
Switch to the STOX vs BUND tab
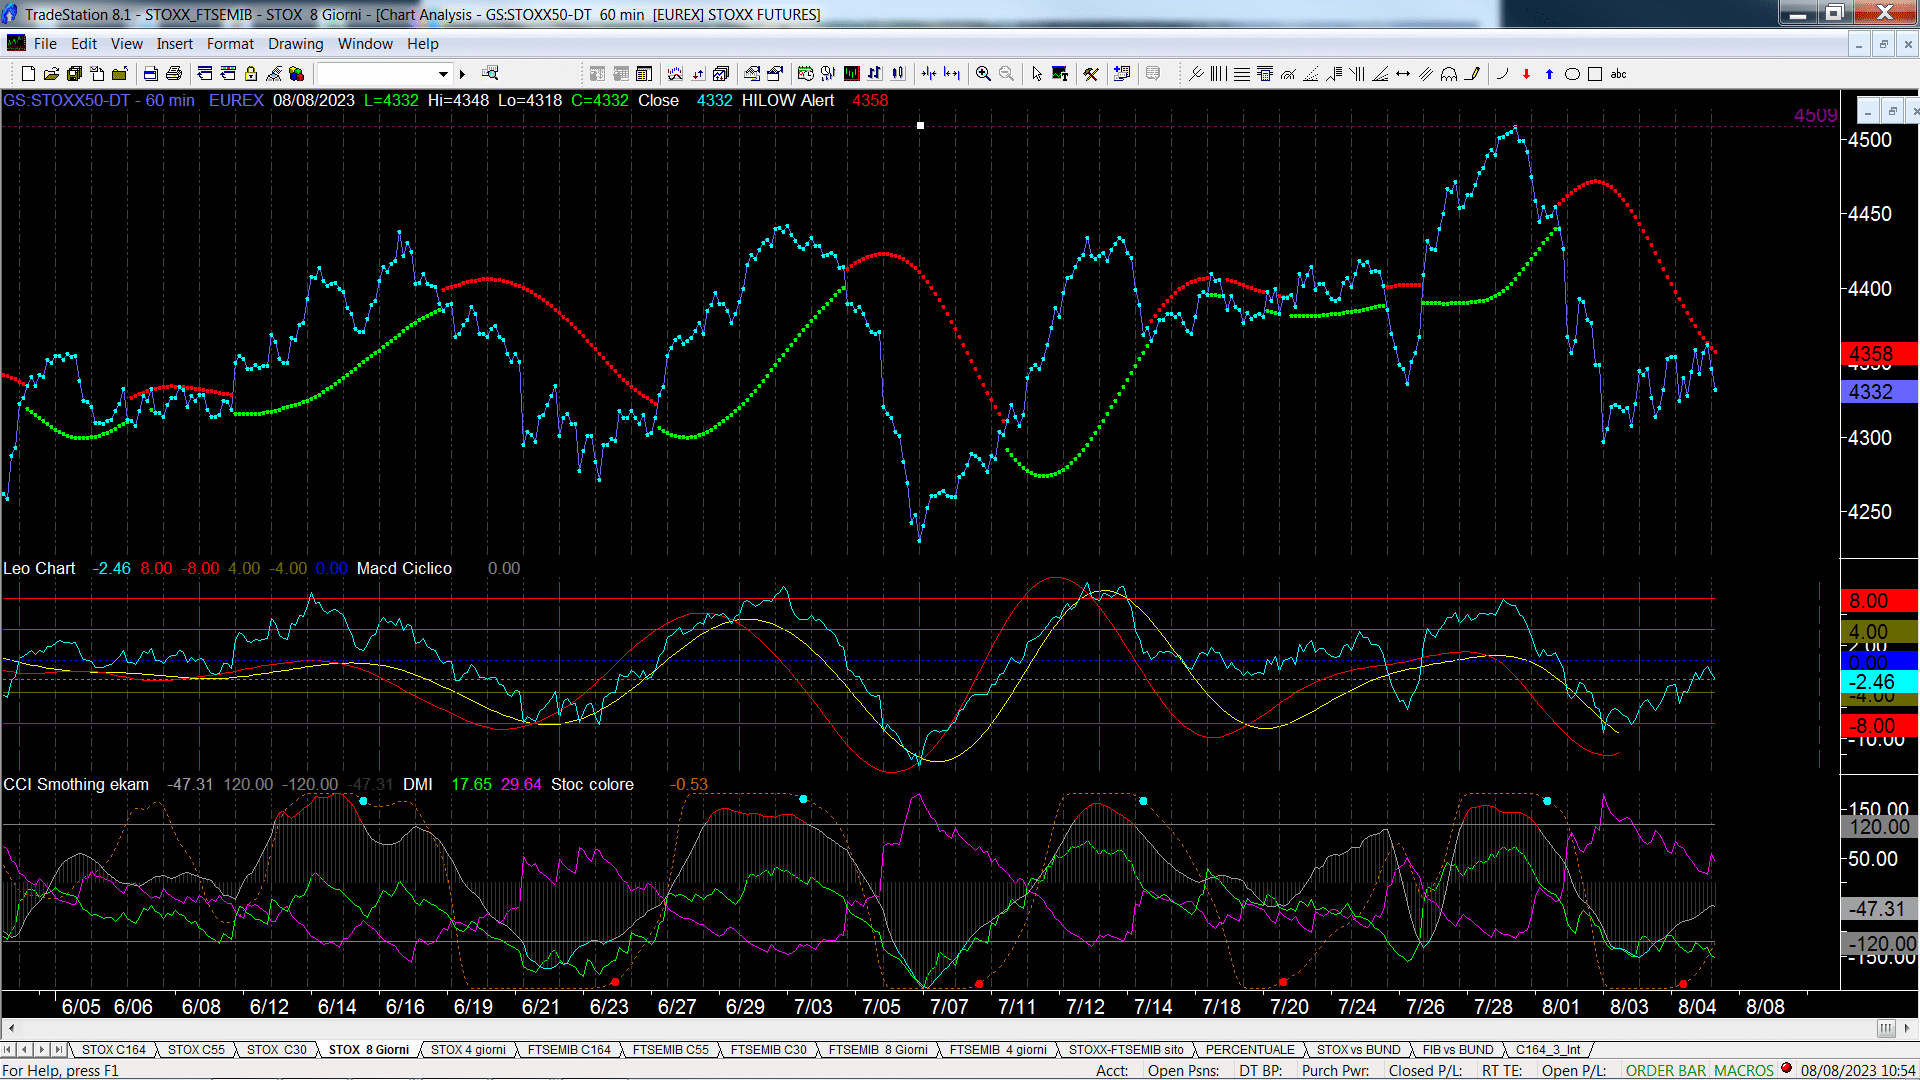1358,1050
